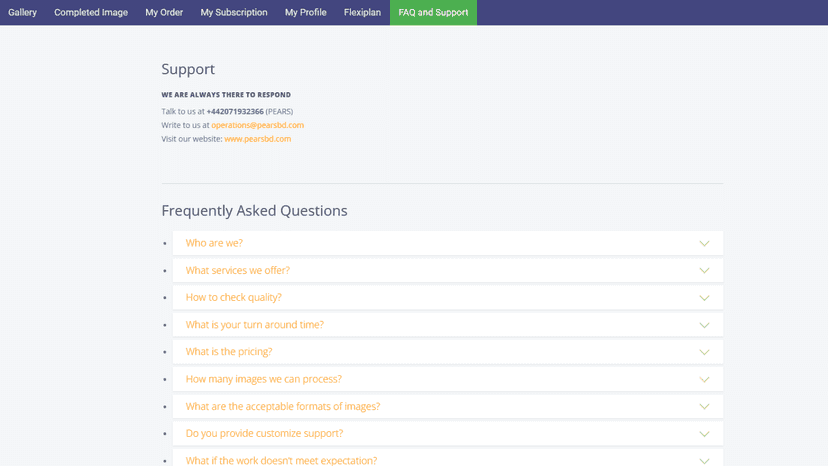Screen dimensions: 828x466
Task: Open 'What is your turn around time?' question
Action: coord(448,324)
